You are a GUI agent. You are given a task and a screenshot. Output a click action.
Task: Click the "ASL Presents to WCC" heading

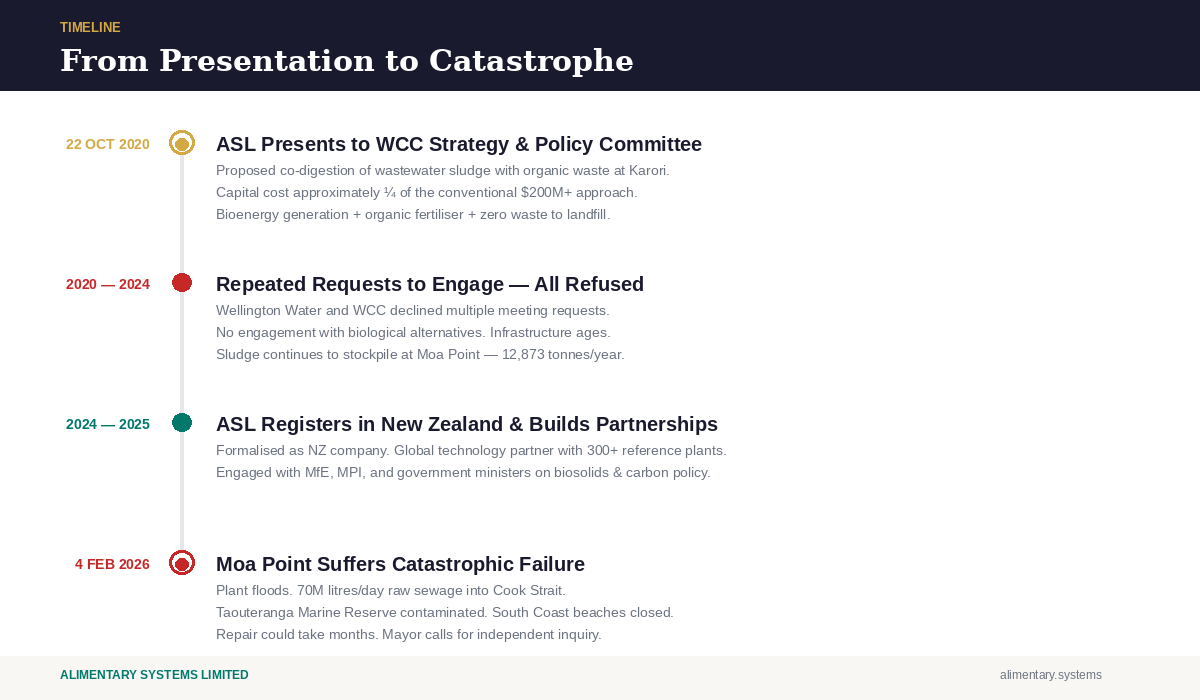coord(458,144)
